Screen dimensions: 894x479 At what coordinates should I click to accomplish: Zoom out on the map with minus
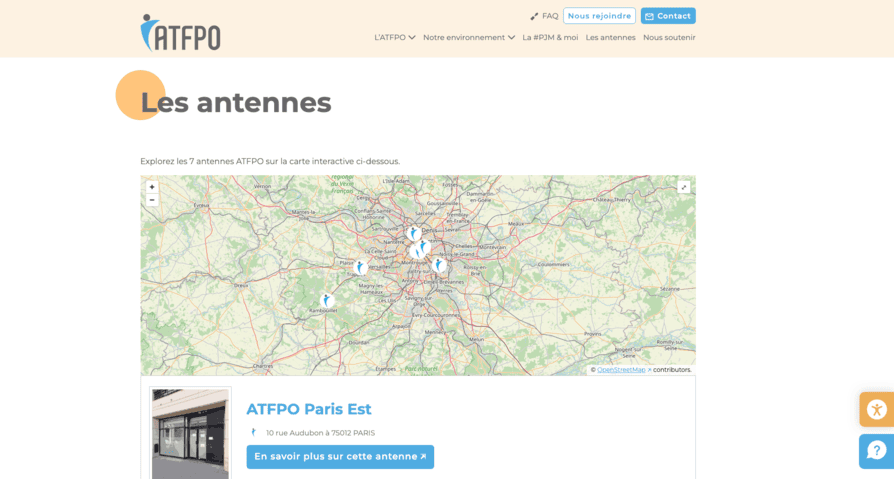click(x=152, y=200)
